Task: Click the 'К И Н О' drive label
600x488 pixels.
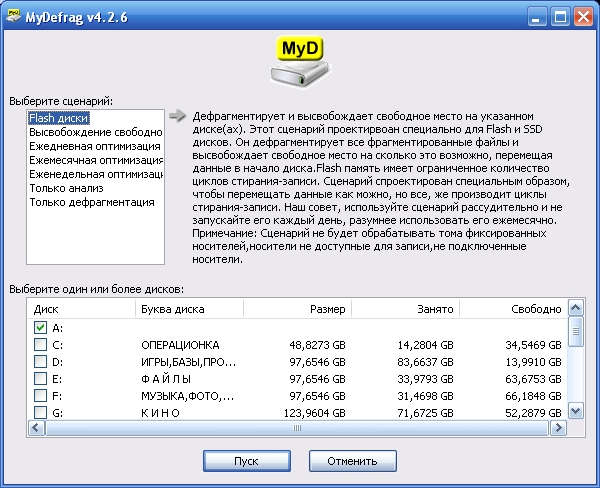Action: (160, 413)
